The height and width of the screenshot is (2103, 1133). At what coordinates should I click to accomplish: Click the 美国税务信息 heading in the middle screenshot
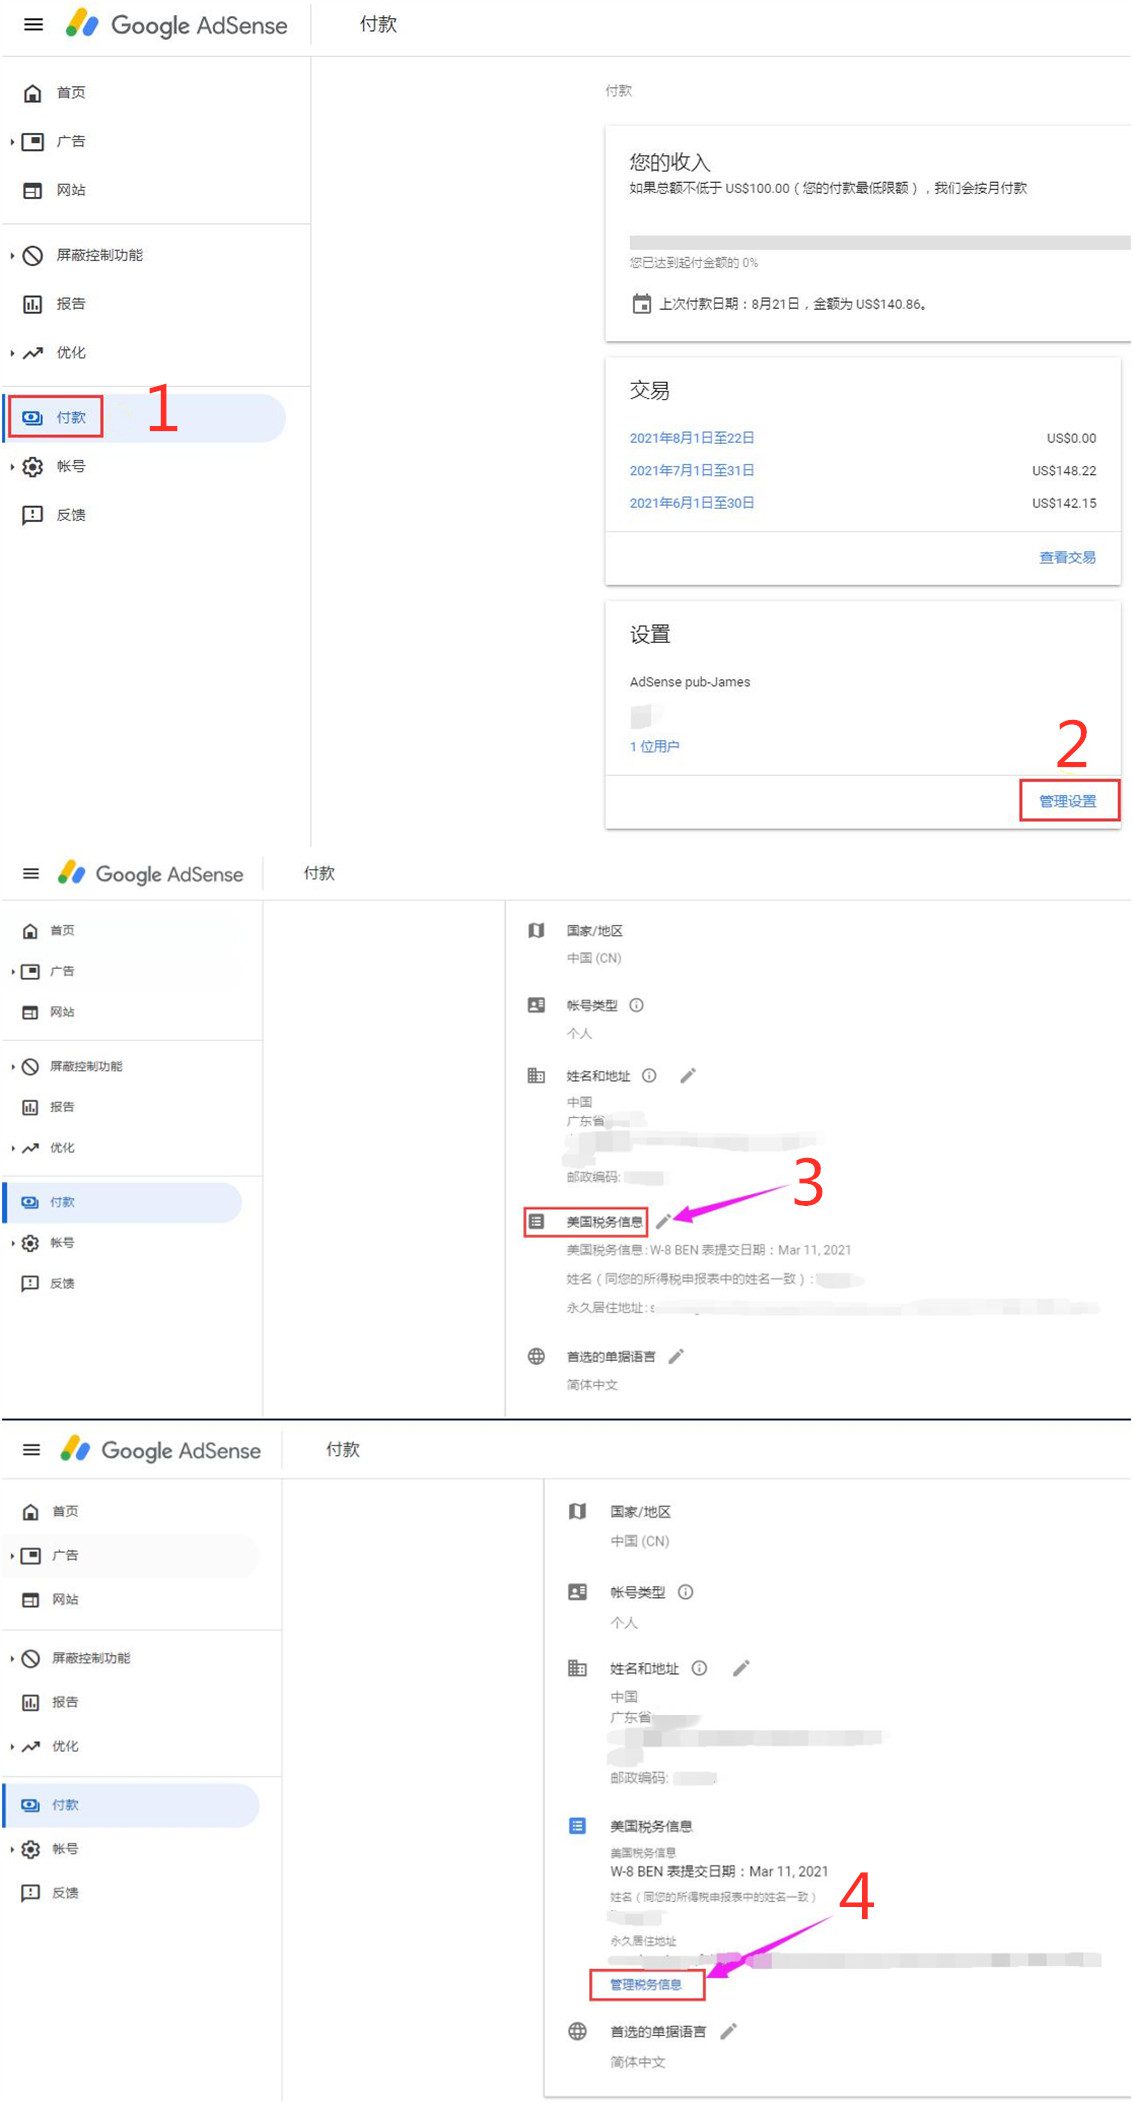(604, 1222)
